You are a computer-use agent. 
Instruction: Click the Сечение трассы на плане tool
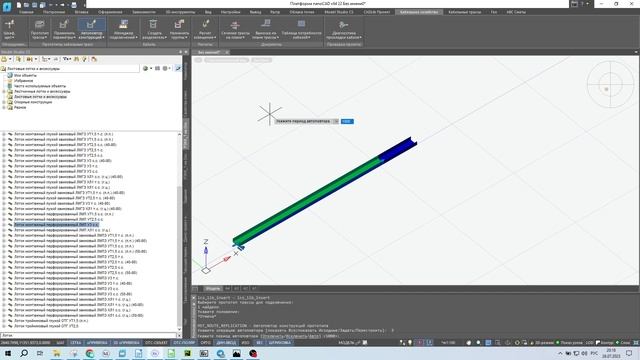(235, 29)
